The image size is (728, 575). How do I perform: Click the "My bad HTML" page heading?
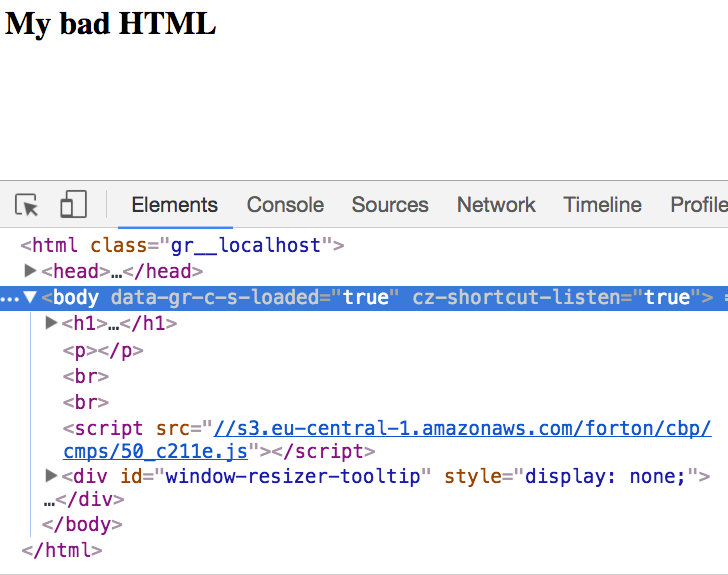tap(110, 23)
